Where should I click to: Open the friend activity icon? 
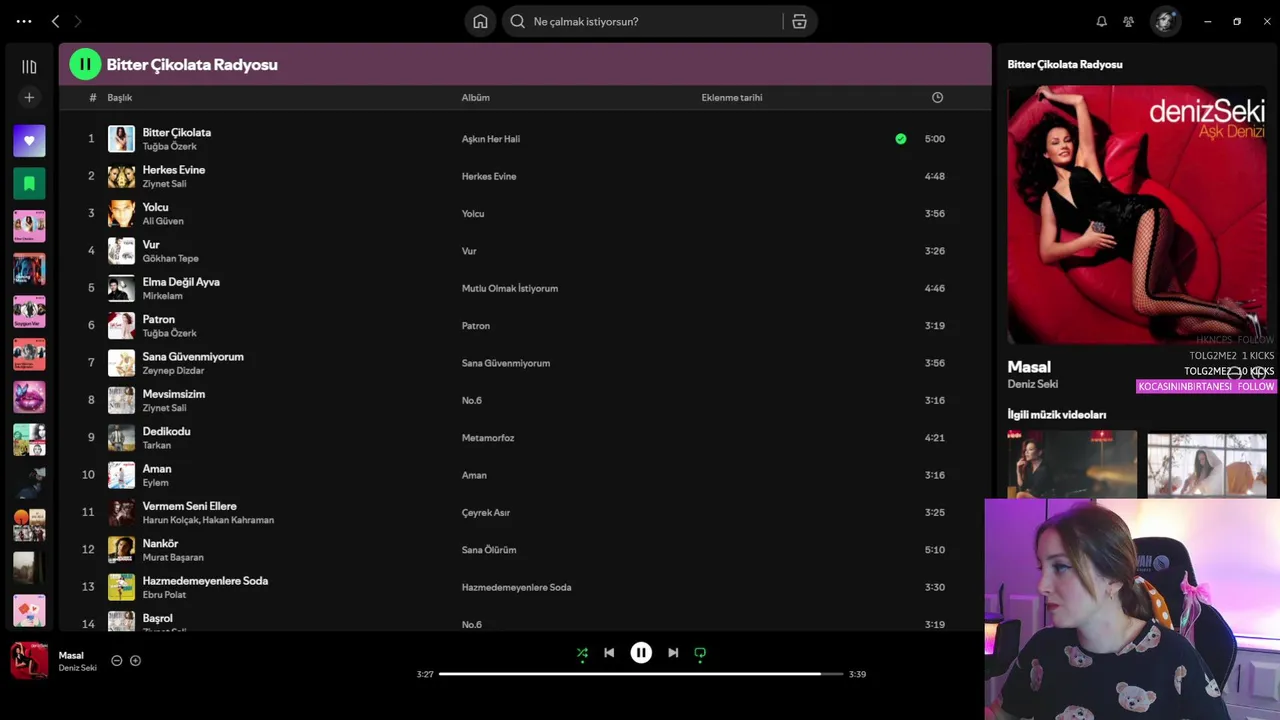point(1129,21)
